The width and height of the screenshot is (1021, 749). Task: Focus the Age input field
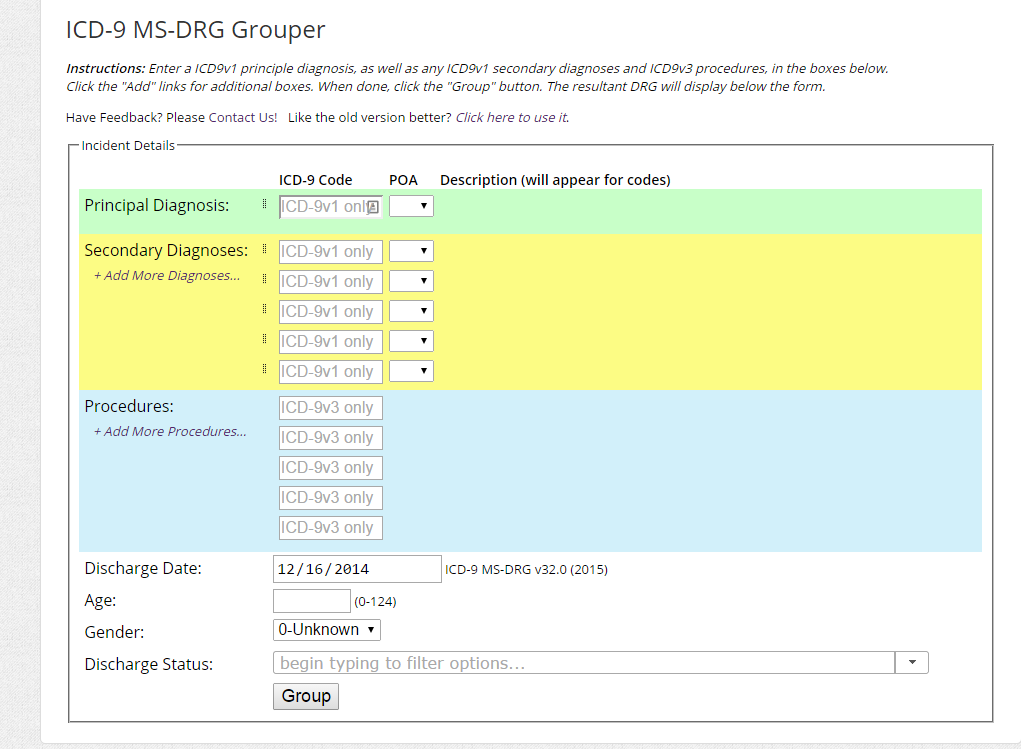311,601
